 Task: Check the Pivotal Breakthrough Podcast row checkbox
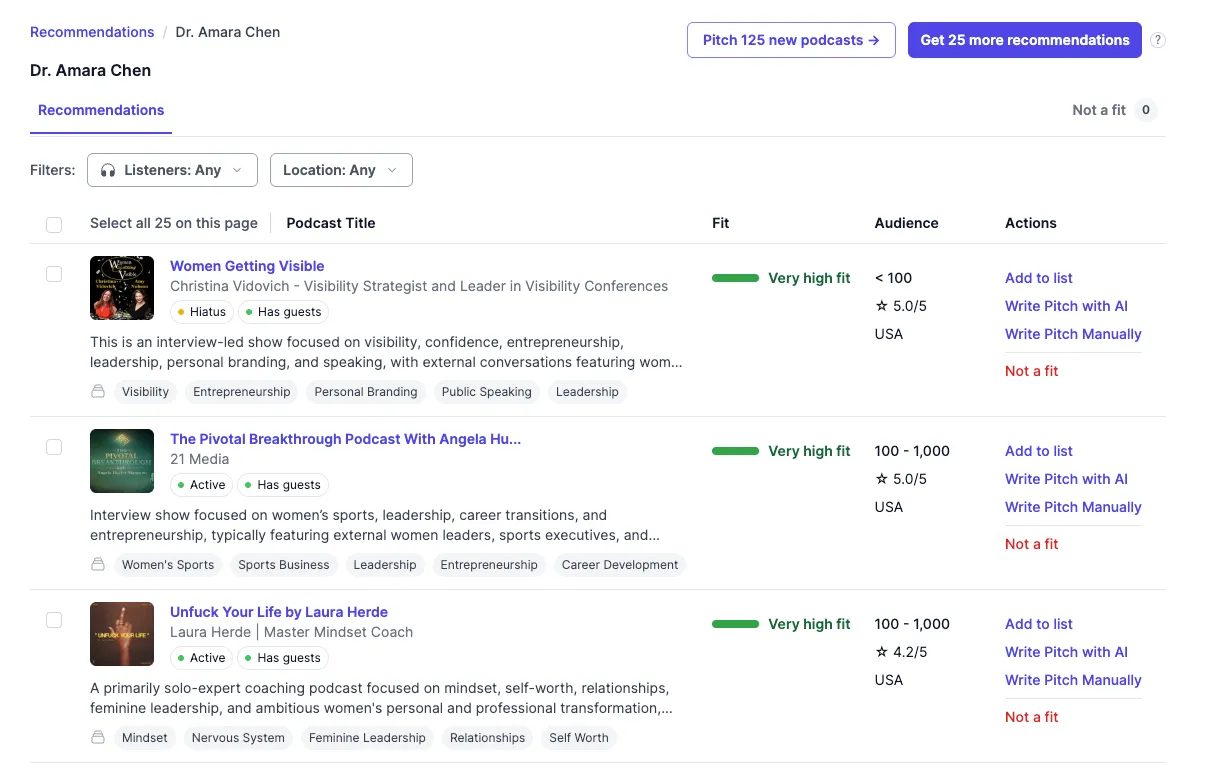pyautogui.click(x=54, y=447)
